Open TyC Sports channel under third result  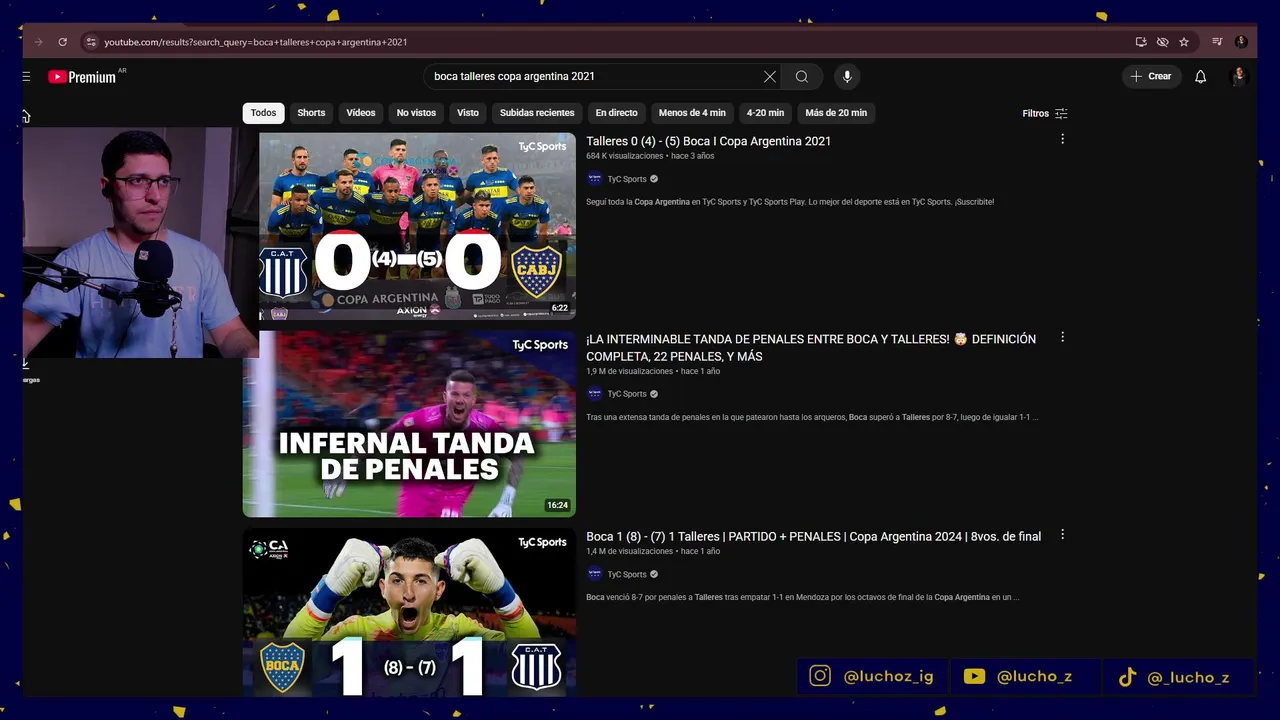[627, 574]
